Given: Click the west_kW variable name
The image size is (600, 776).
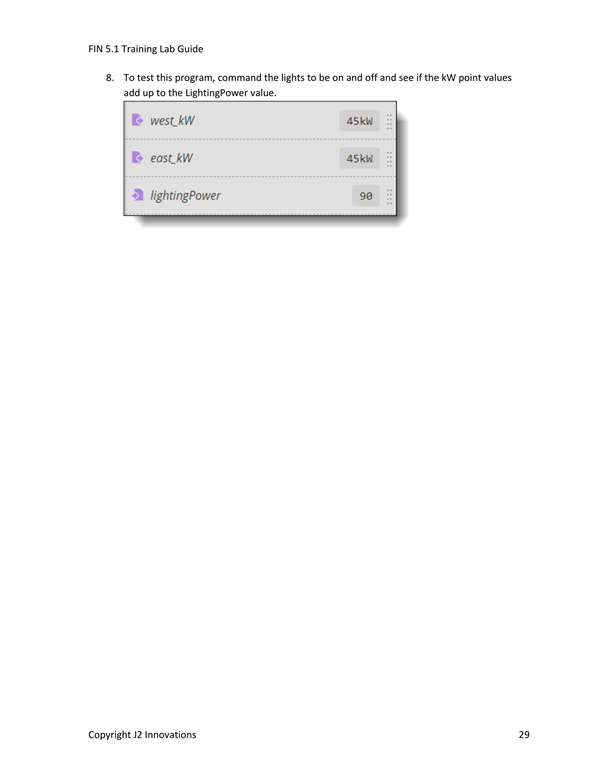Looking at the screenshot, I should pos(172,120).
